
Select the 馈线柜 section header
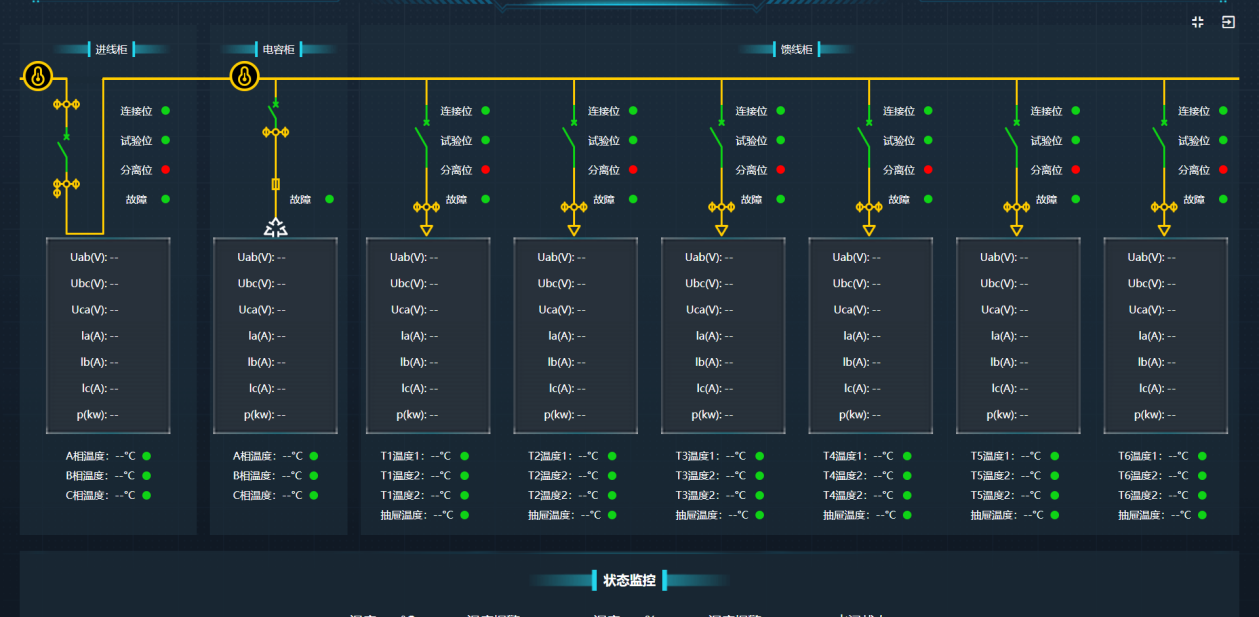point(796,49)
